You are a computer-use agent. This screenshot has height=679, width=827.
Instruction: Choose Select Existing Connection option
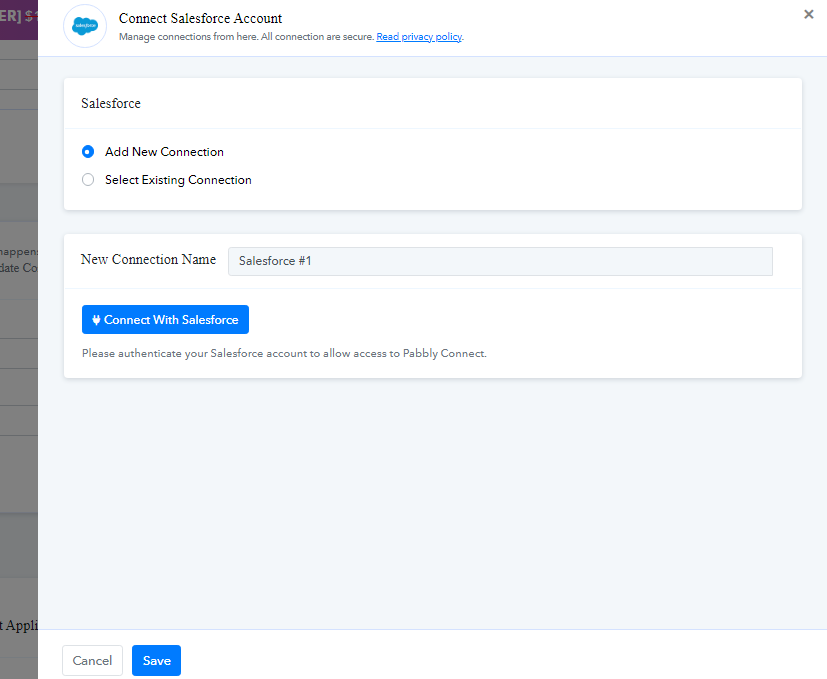(88, 180)
